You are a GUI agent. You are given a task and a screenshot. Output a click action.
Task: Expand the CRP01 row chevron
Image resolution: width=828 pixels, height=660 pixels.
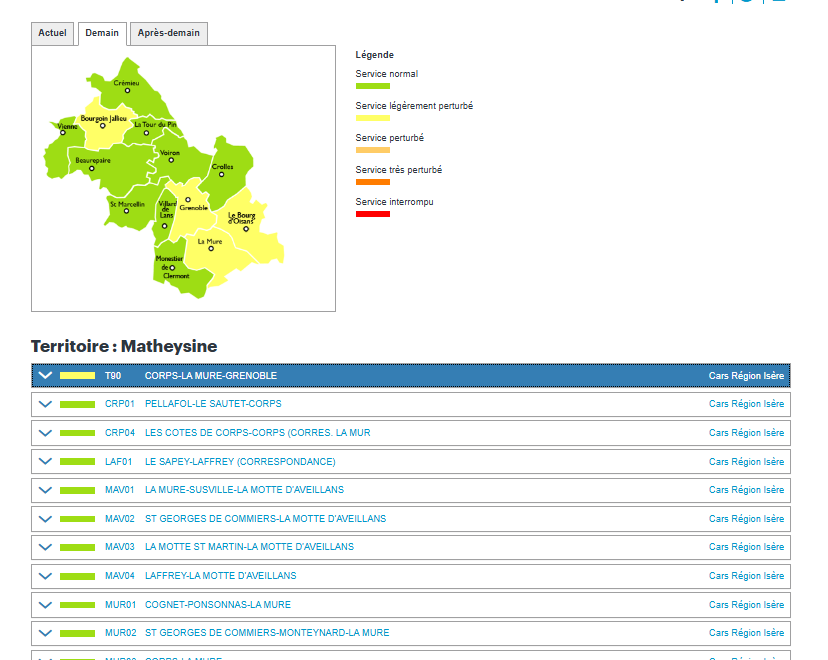click(x=44, y=405)
